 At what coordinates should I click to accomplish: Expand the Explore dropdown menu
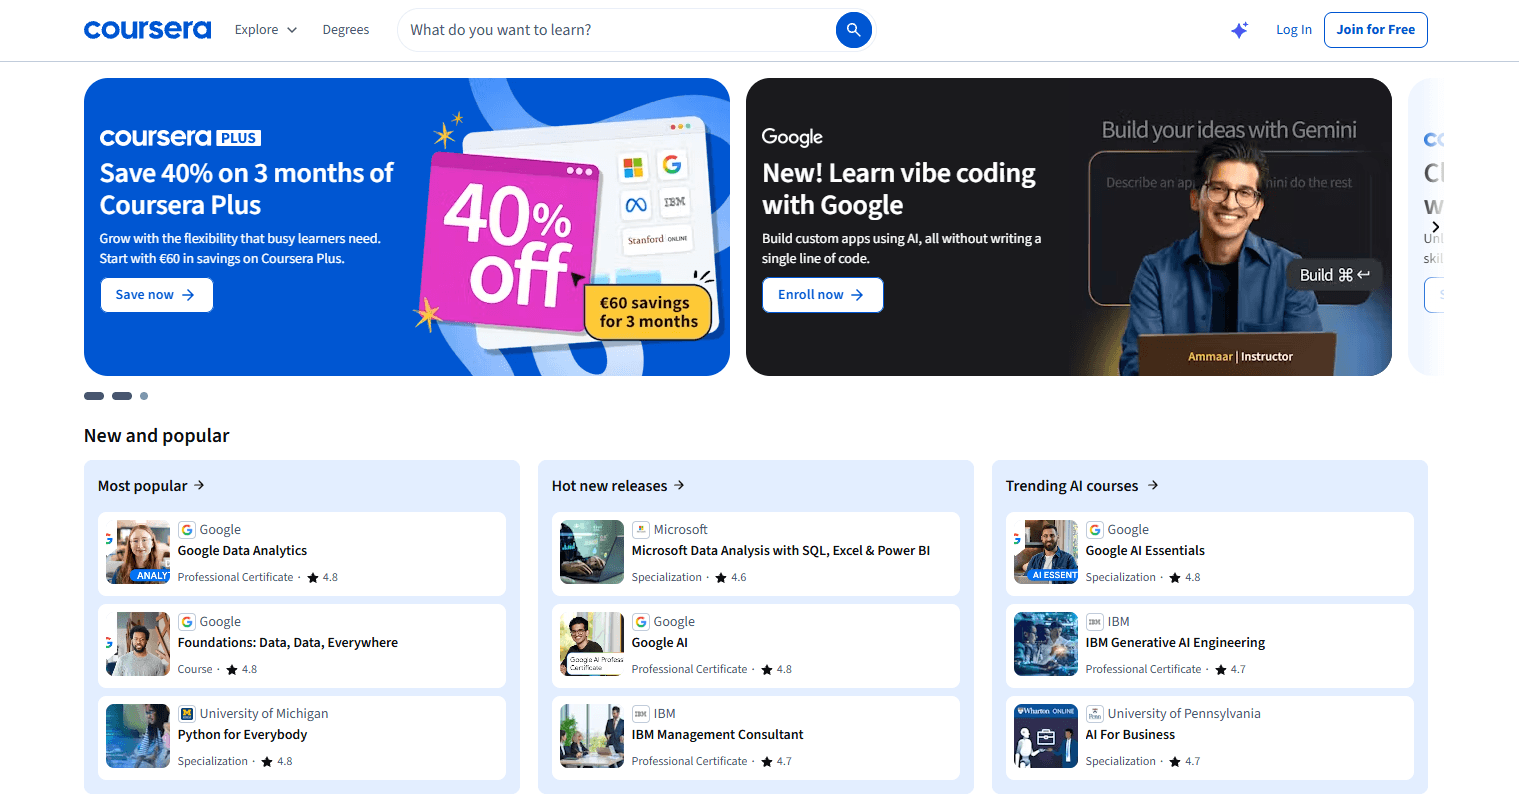pyautogui.click(x=266, y=30)
